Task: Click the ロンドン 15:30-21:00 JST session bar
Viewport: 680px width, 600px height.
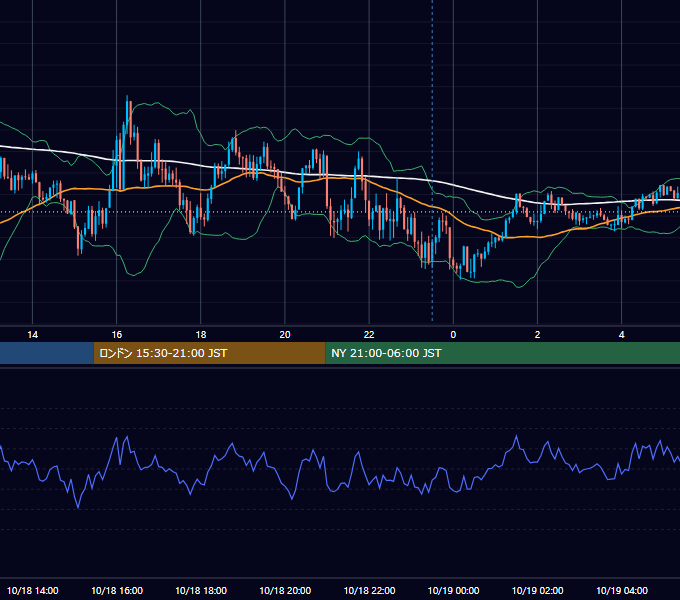Action: [x=209, y=353]
